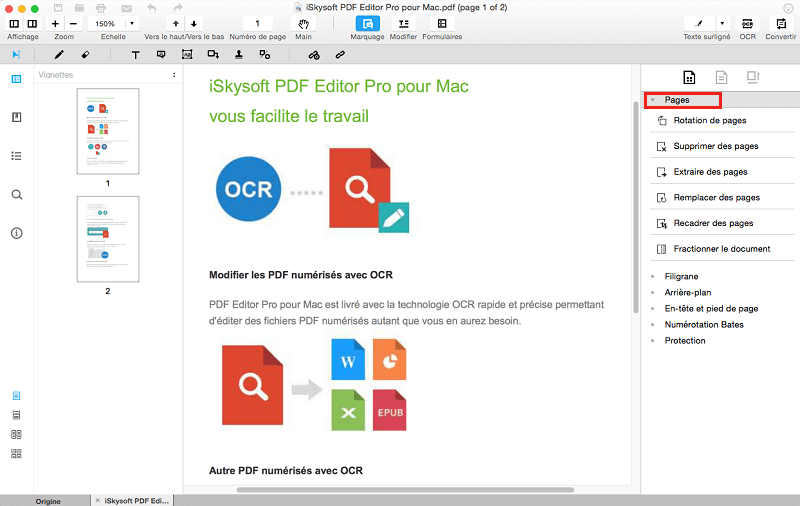Go to previous page with up arrow

coord(176,23)
